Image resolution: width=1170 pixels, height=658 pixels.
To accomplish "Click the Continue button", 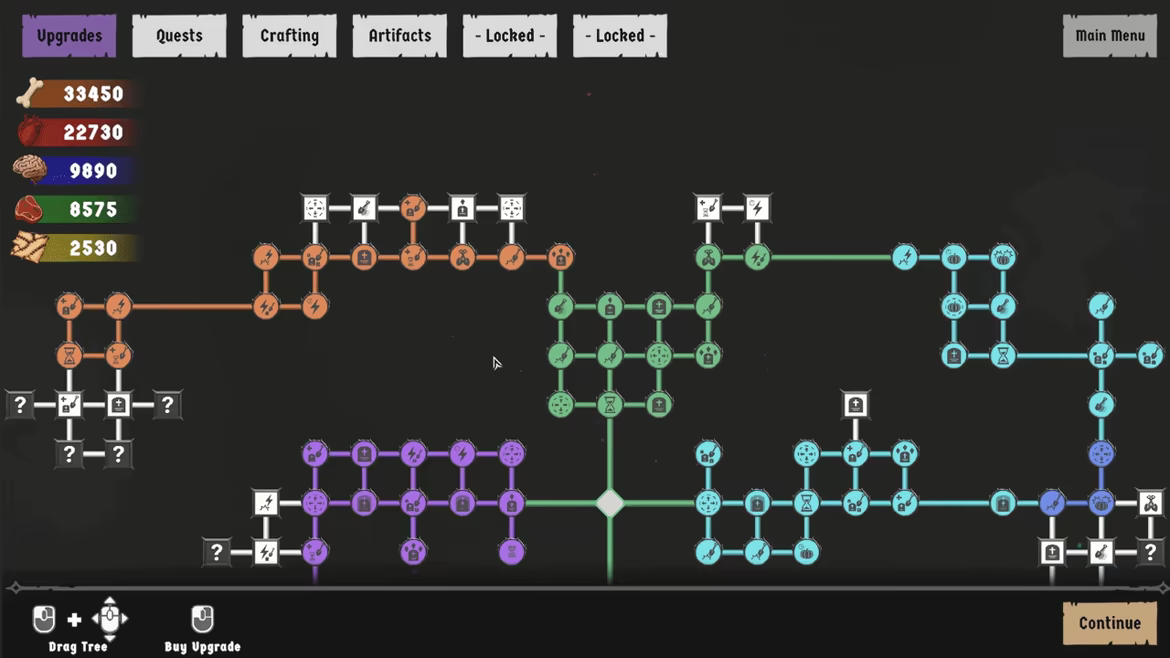I will (x=1110, y=623).
